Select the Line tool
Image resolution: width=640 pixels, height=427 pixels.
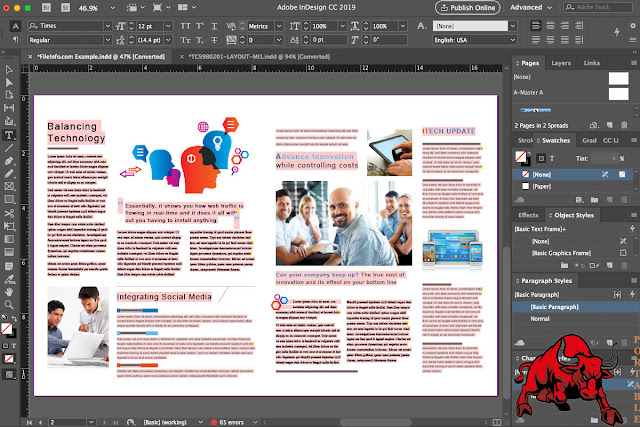pos(9,148)
